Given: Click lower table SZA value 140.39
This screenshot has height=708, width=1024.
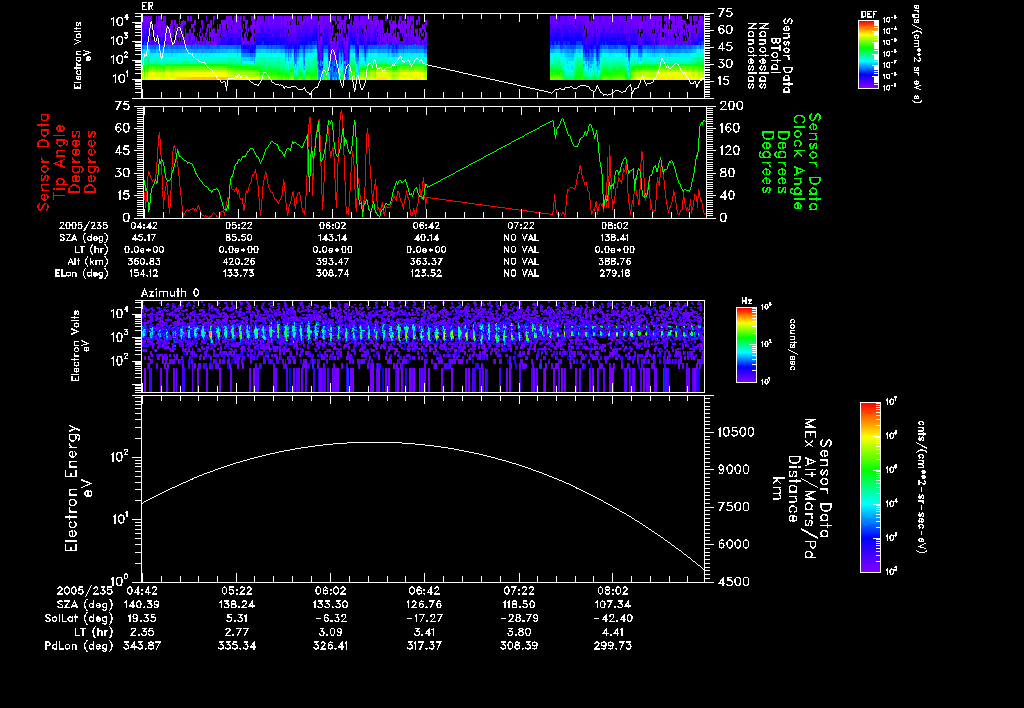Looking at the screenshot, I should (142, 604).
